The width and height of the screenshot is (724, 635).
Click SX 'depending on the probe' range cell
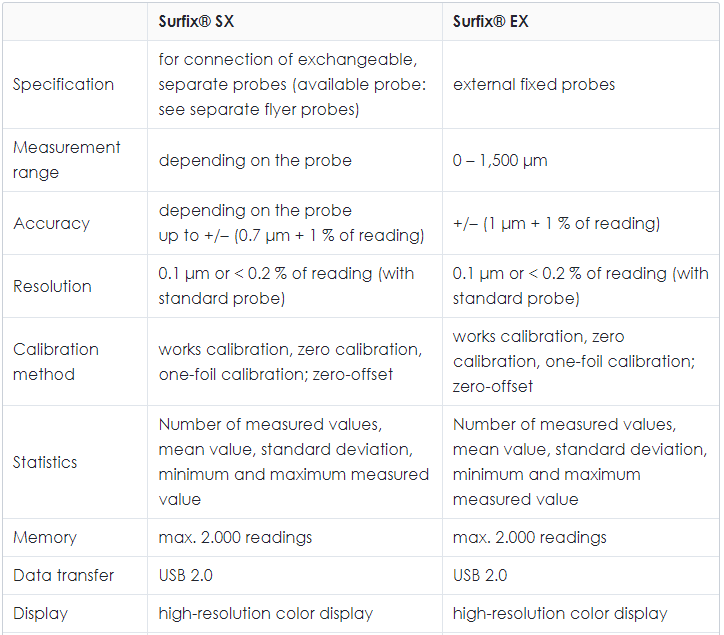pos(255,160)
